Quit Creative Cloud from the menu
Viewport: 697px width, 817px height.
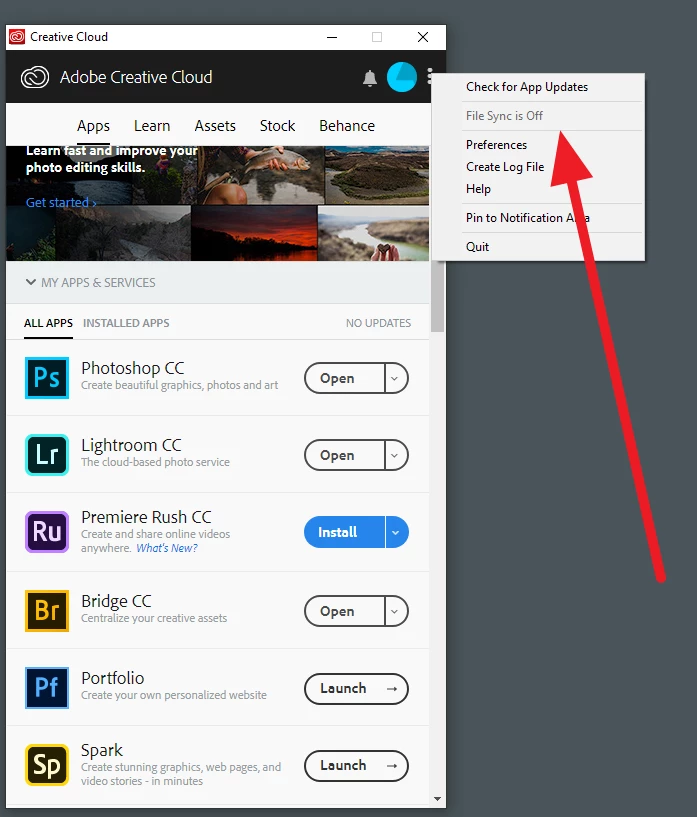(538, 246)
